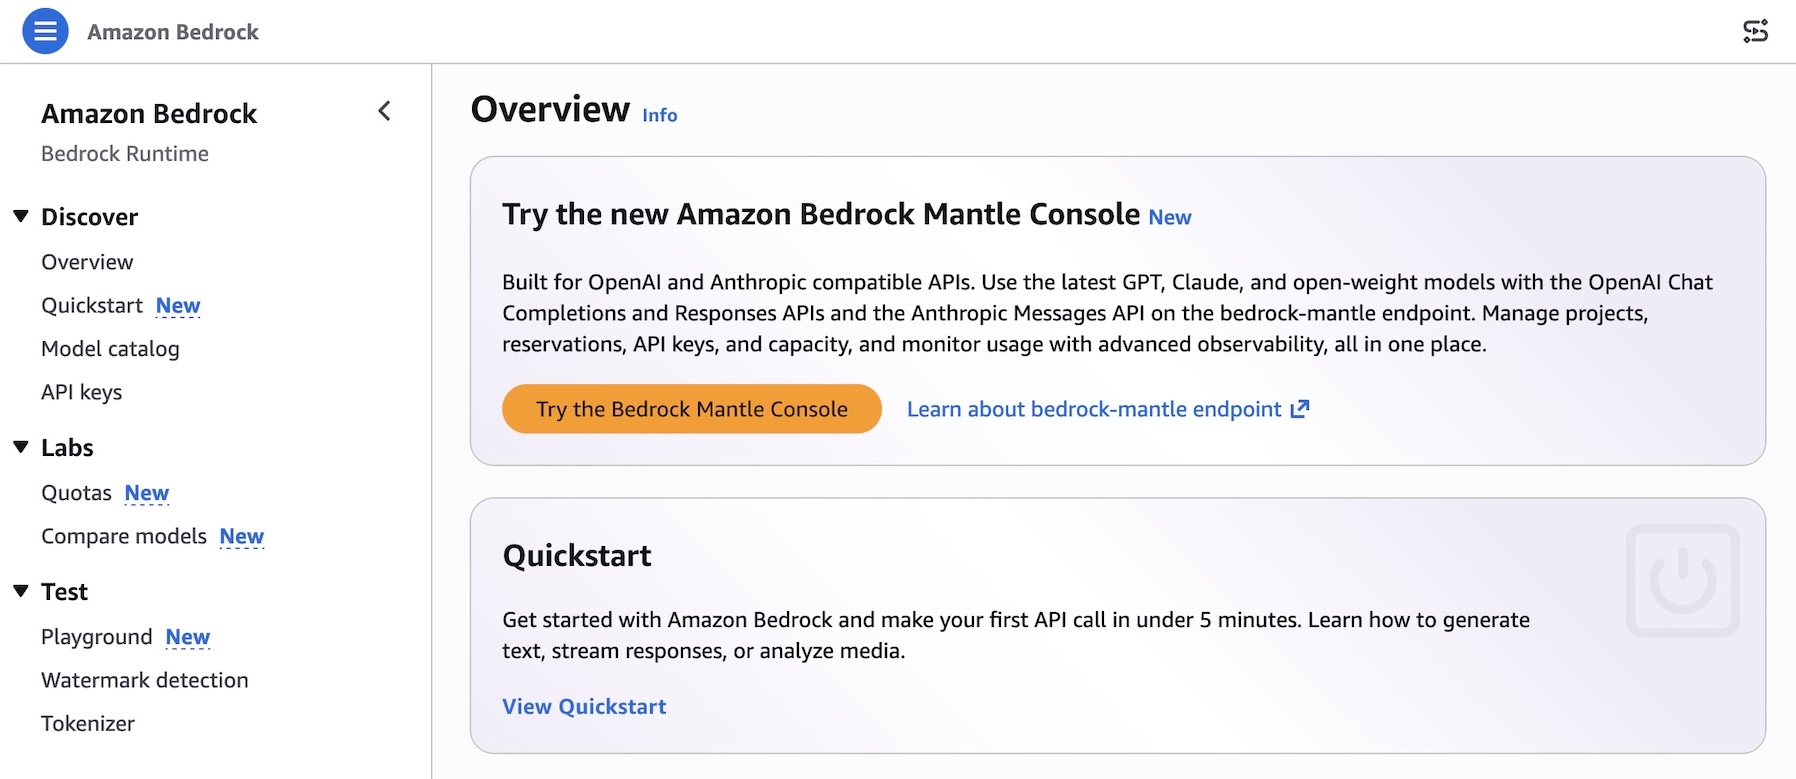Click Try the Bedrock Mantle Console button
The height and width of the screenshot is (779, 1796).
point(692,409)
